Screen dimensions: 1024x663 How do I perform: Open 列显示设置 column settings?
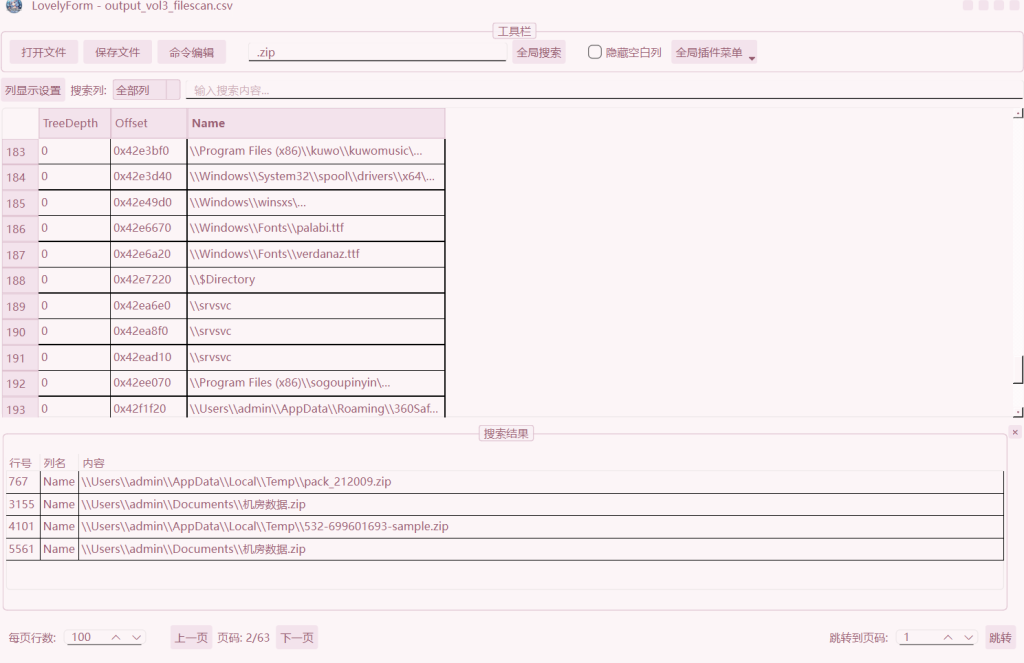pyautogui.click(x=33, y=90)
